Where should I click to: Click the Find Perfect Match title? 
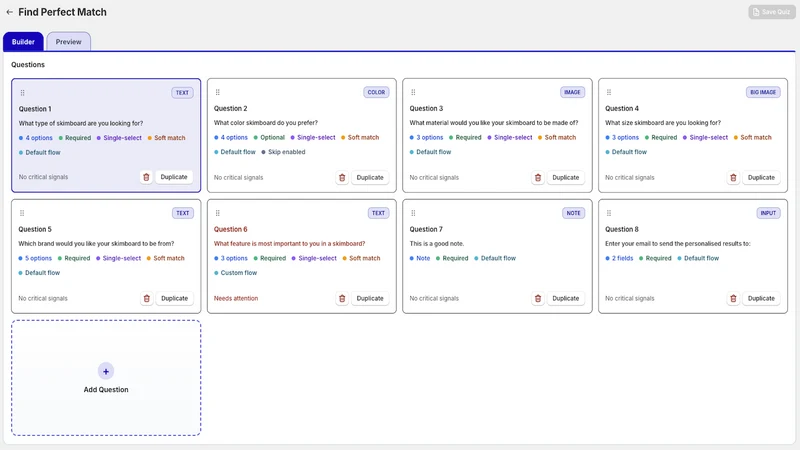click(x=62, y=12)
